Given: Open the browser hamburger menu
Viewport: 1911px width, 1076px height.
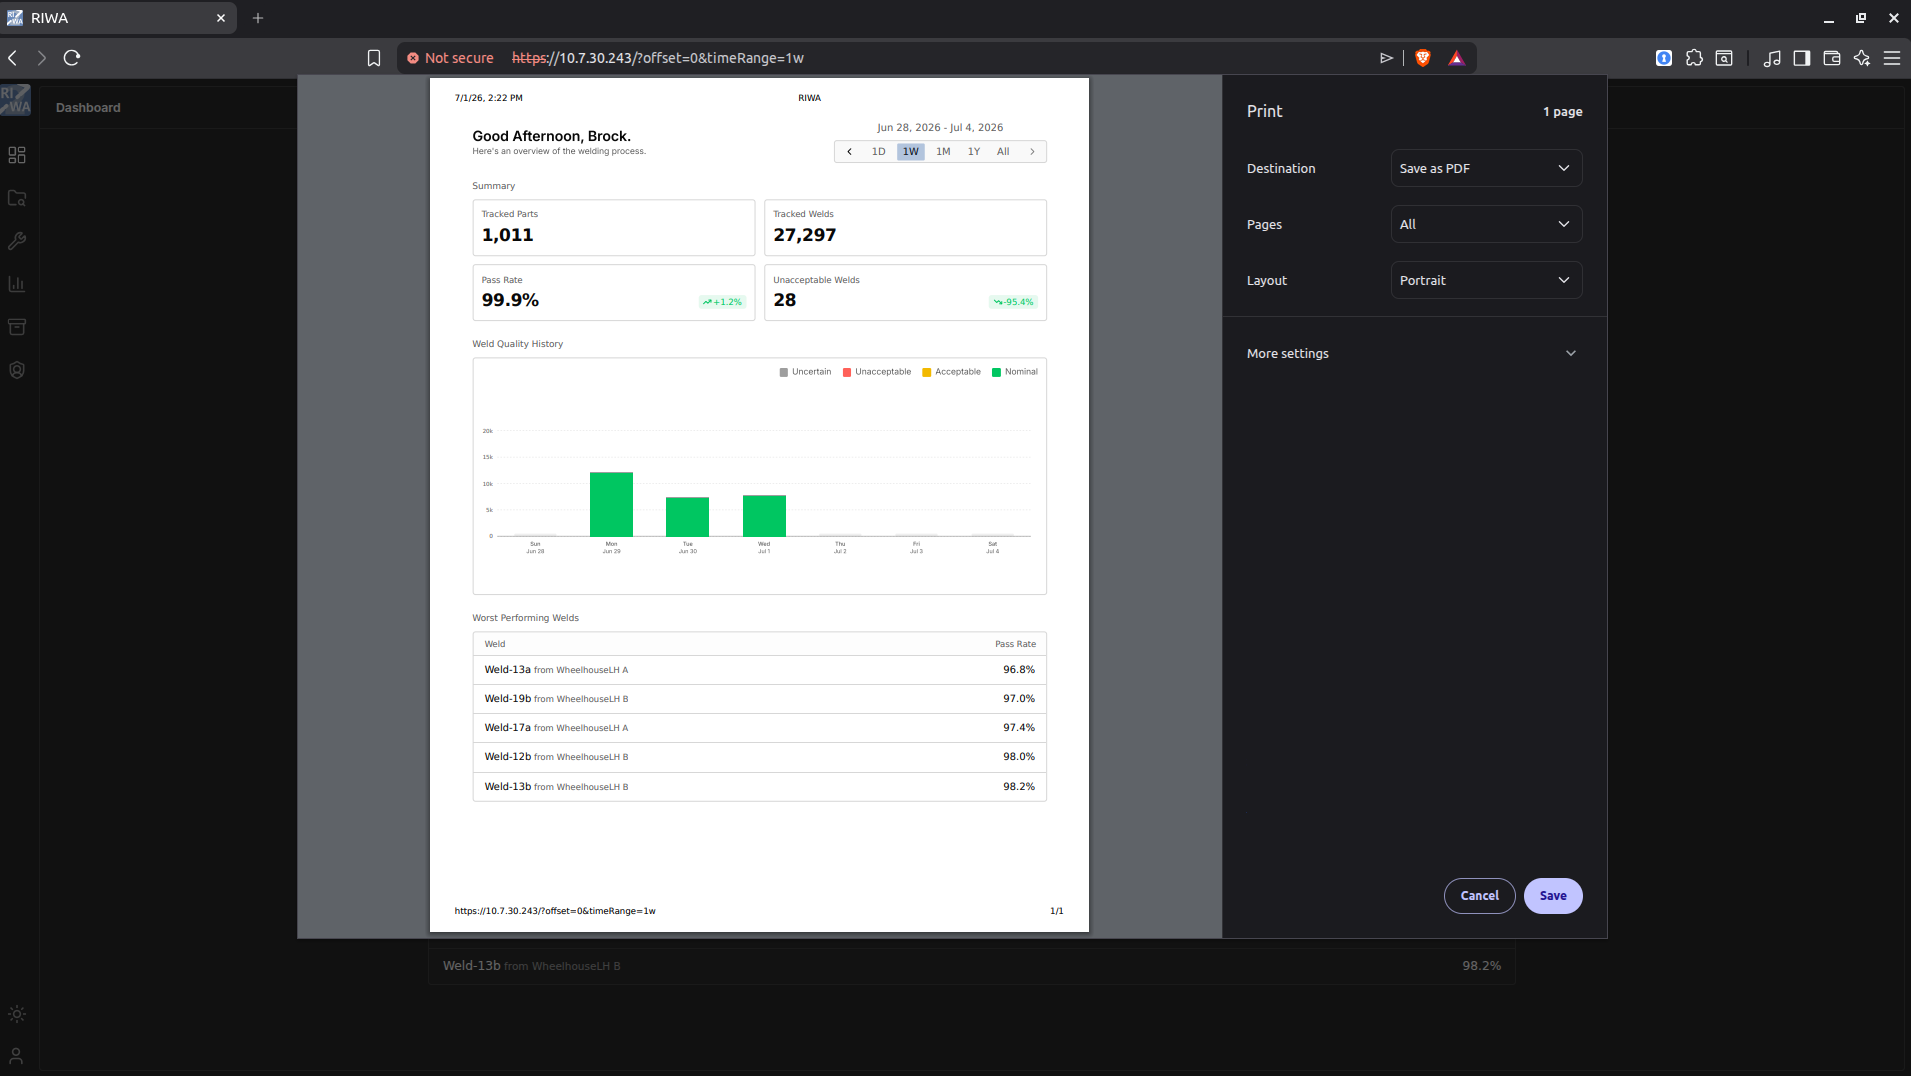Looking at the screenshot, I should (1892, 58).
